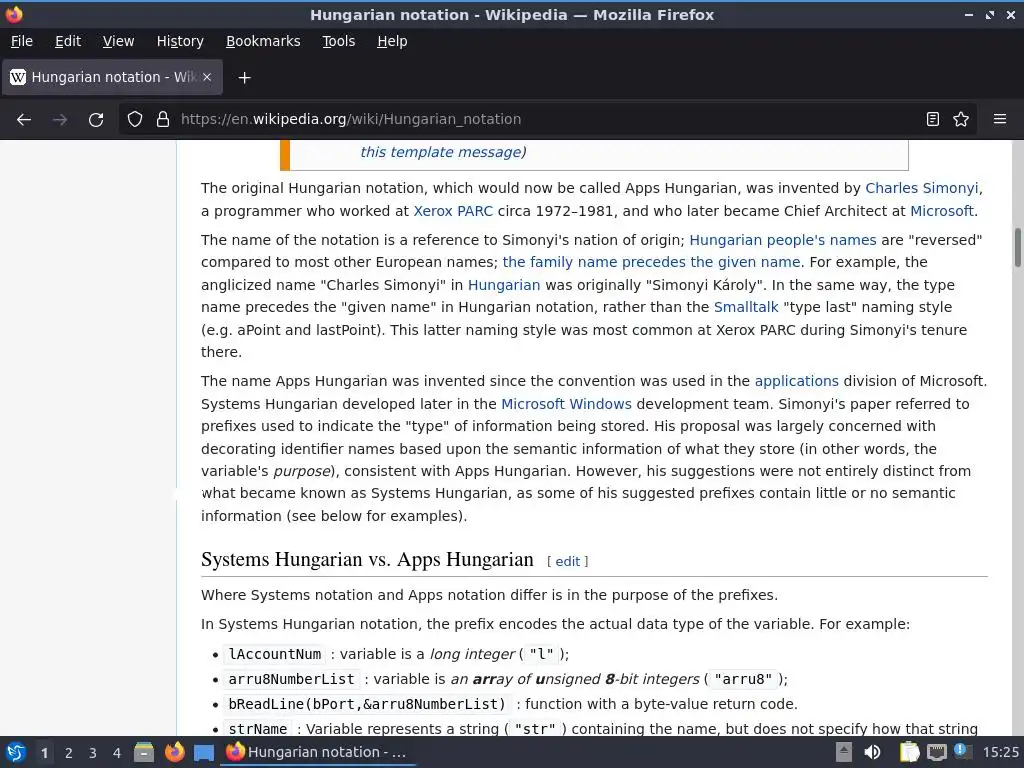1024x768 pixels.
Task: Open the Hungarian language link
Action: coord(504,285)
